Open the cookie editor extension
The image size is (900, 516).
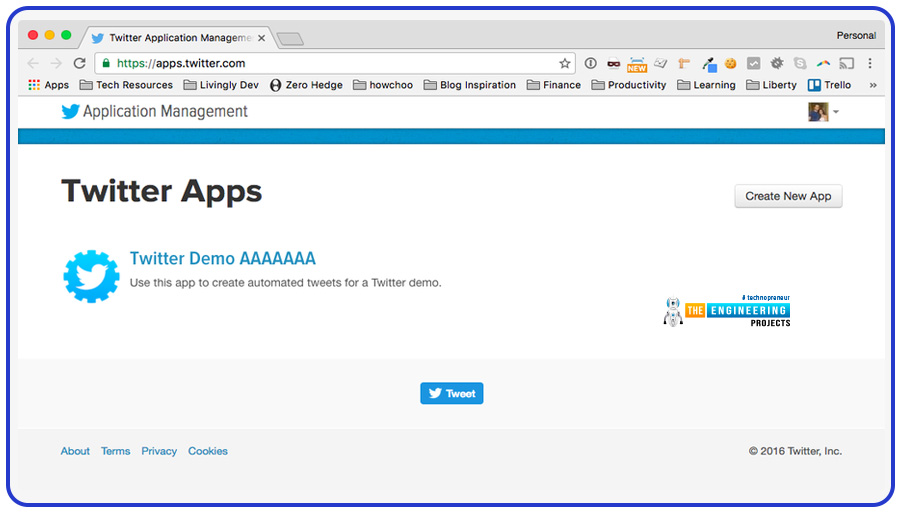[x=730, y=63]
